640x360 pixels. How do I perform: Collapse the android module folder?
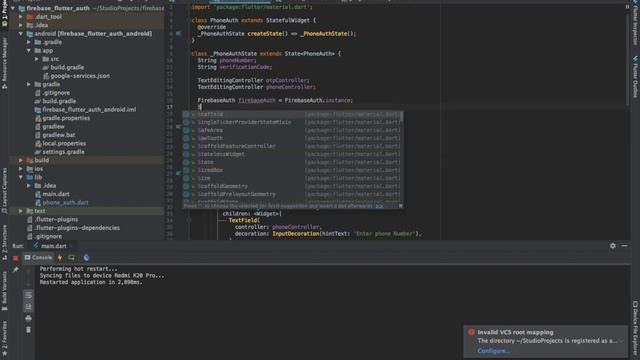(x=20, y=33)
